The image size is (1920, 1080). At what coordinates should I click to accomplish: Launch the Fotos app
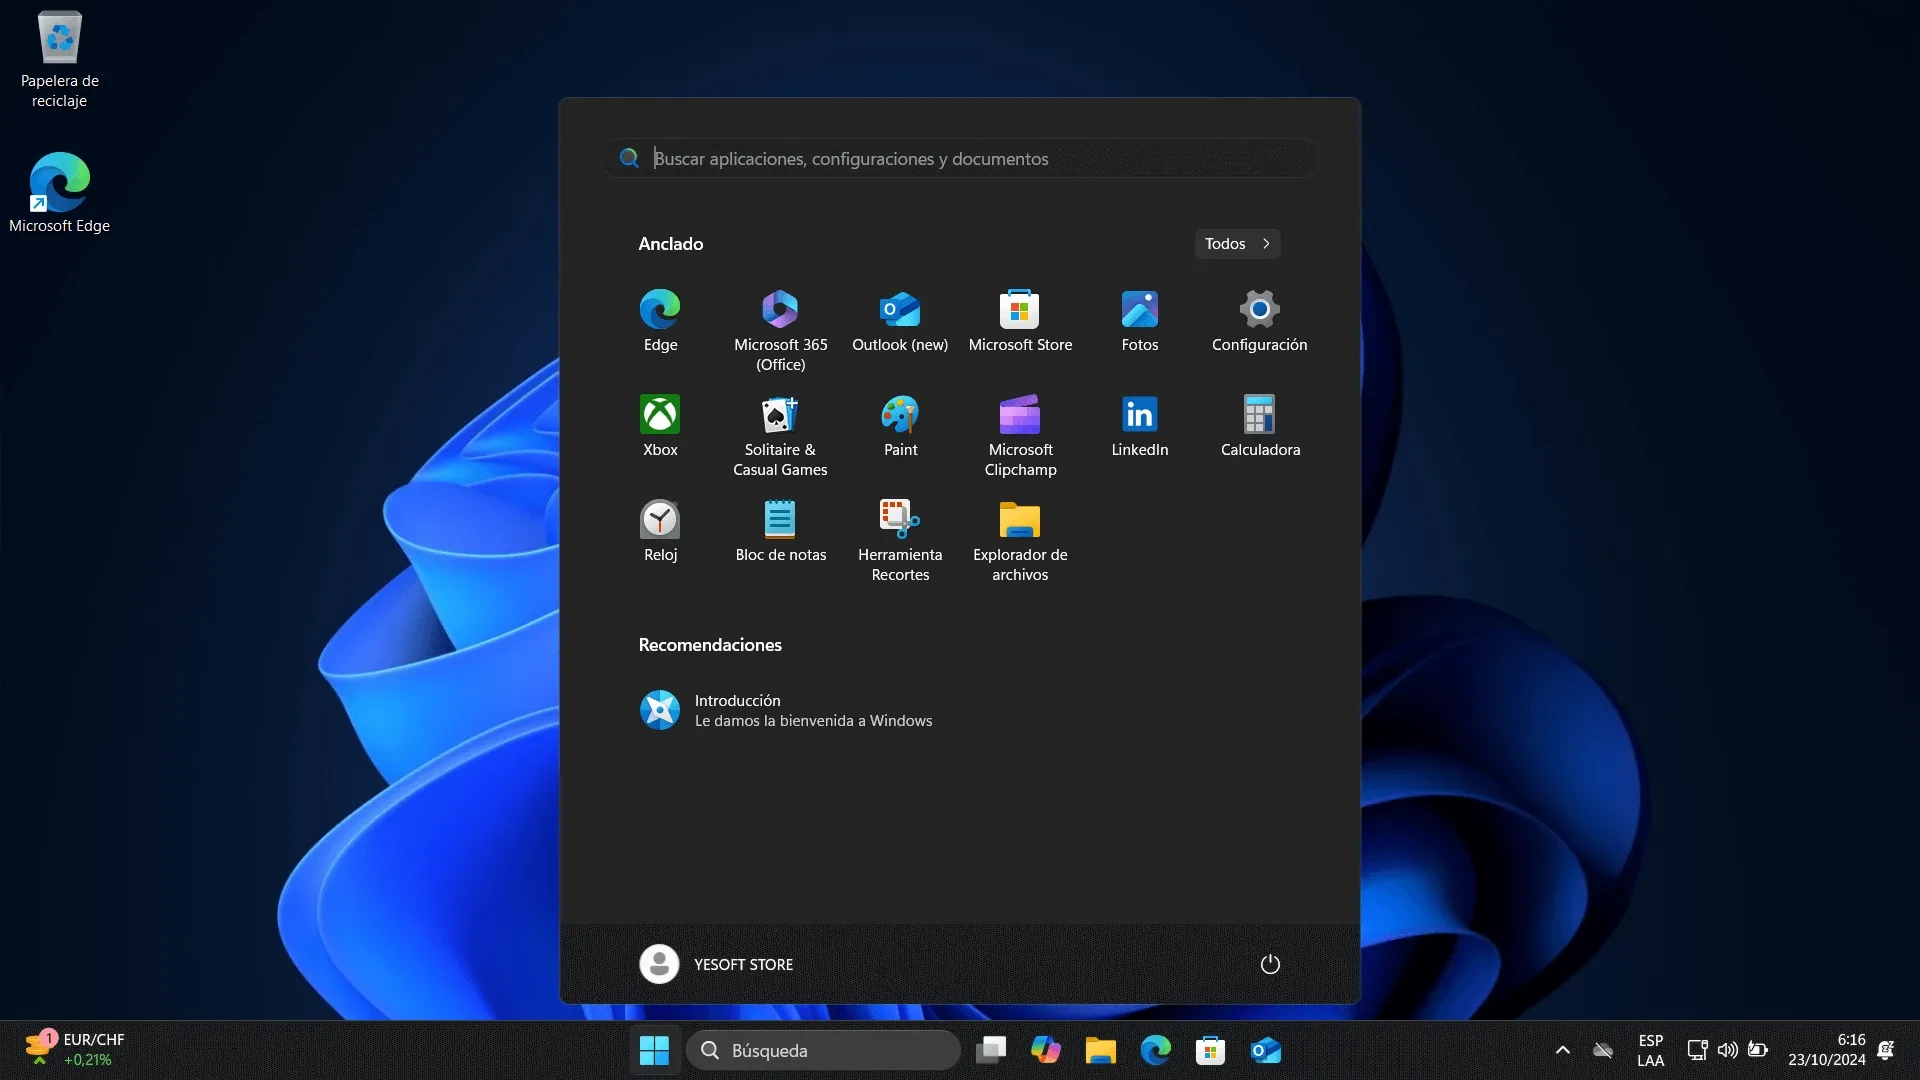pyautogui.click(x=1140, y=322)
